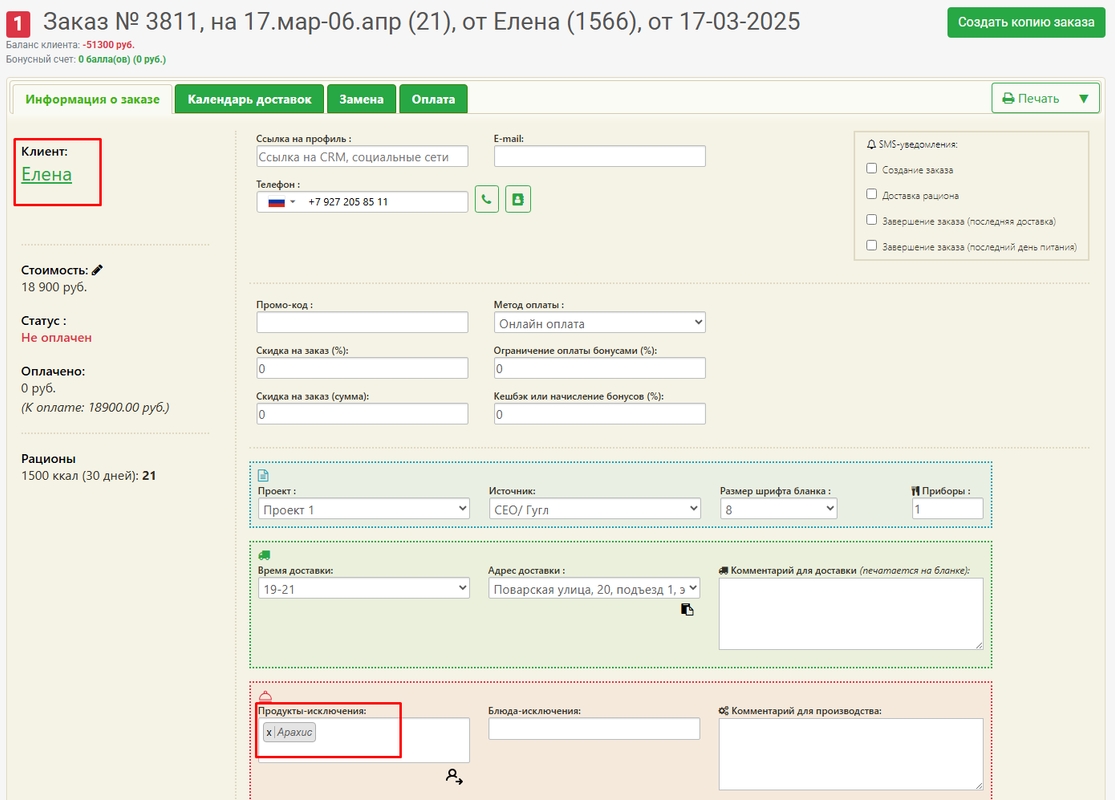Click the green contact card icon
The image size is (1115, 800).
click(x=518, y=200)
